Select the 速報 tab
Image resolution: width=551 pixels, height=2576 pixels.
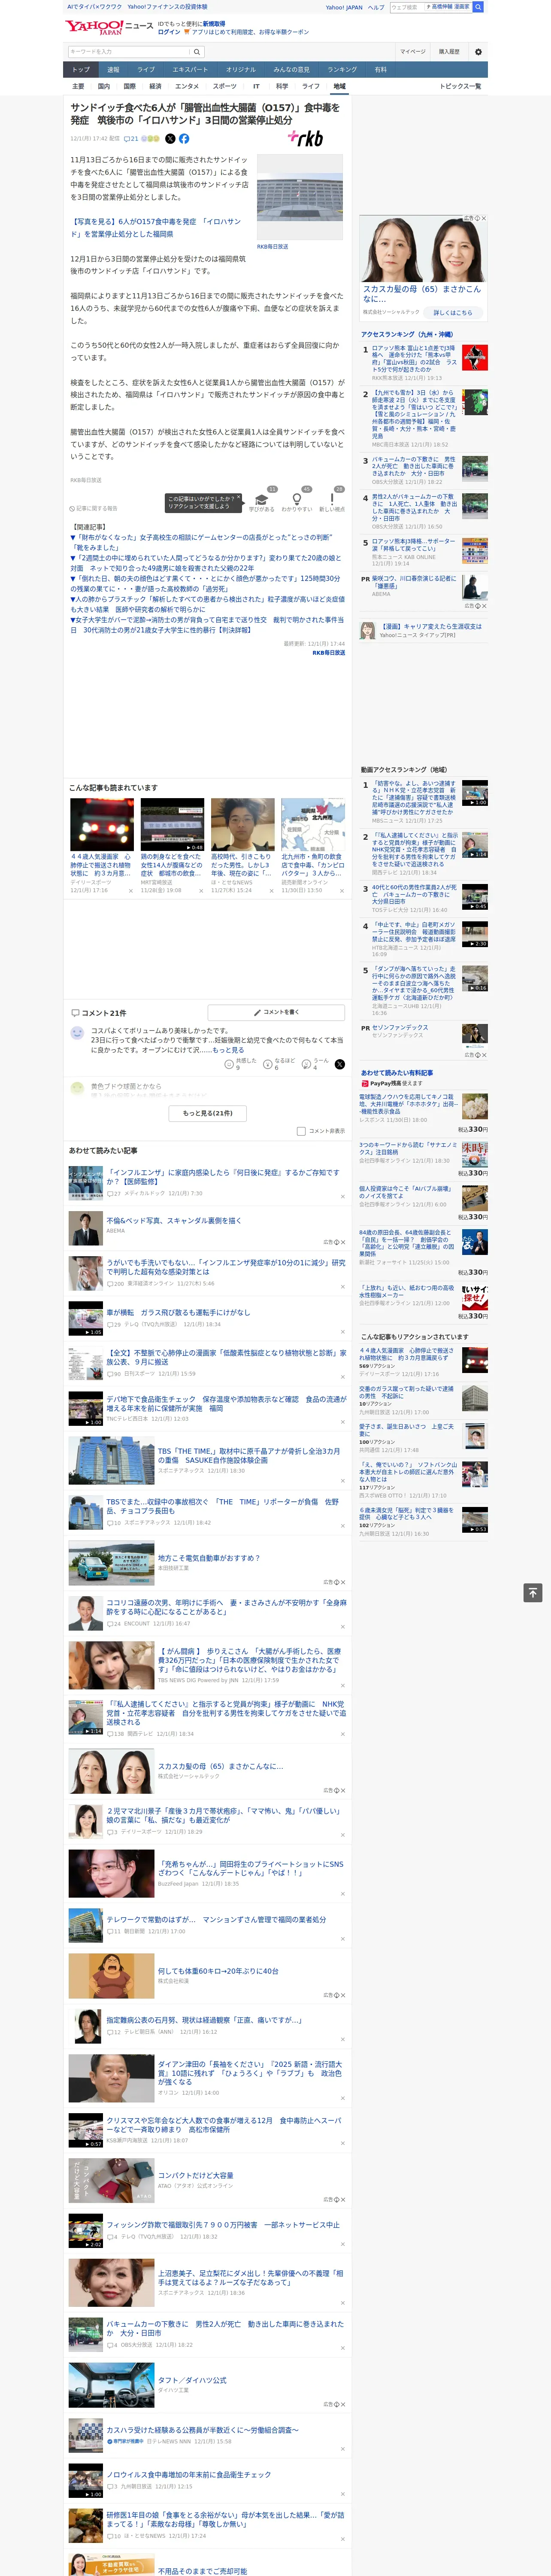click(113, 70)
